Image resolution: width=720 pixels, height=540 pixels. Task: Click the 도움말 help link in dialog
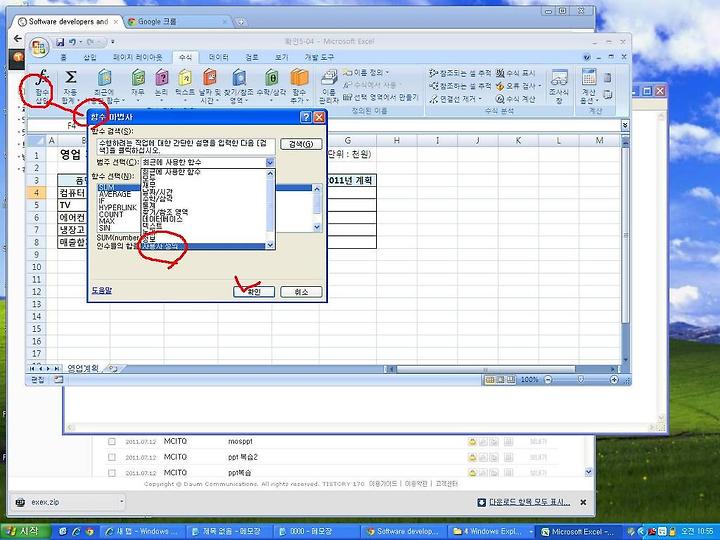[x=101, y=290]
